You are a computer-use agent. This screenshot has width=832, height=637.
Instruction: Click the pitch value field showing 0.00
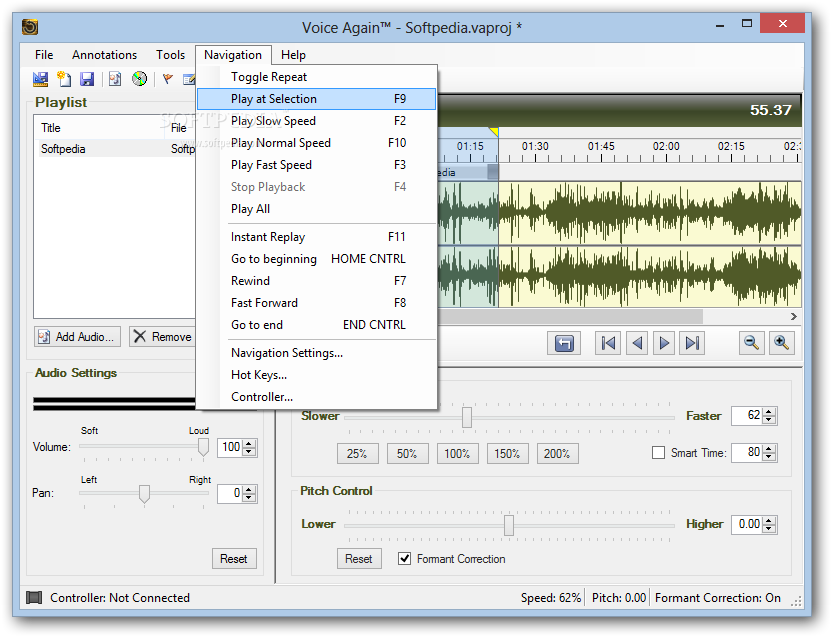click(748, 524)
